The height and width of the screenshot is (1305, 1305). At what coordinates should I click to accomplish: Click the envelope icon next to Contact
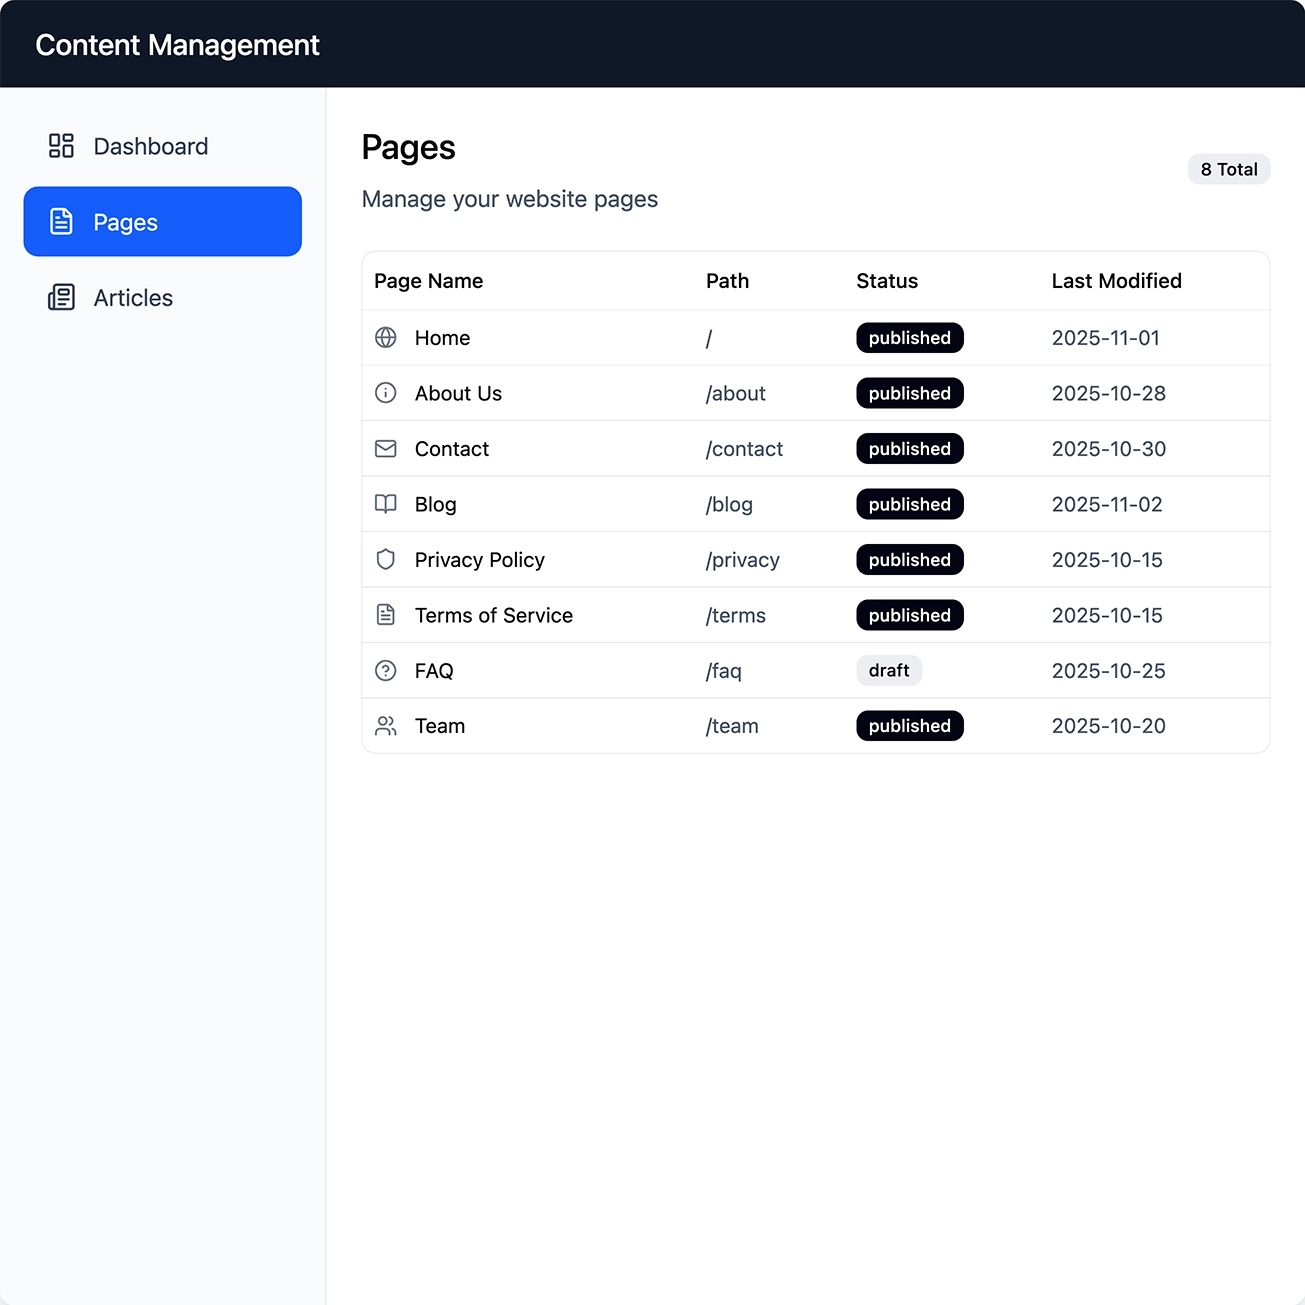pyautogui.click(x=385, y=448)
